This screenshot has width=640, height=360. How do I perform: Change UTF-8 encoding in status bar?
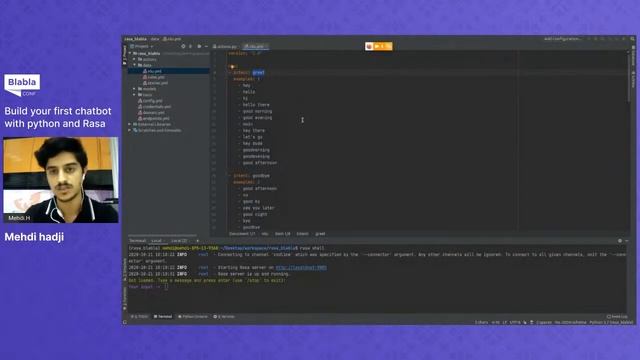(515, 322)
